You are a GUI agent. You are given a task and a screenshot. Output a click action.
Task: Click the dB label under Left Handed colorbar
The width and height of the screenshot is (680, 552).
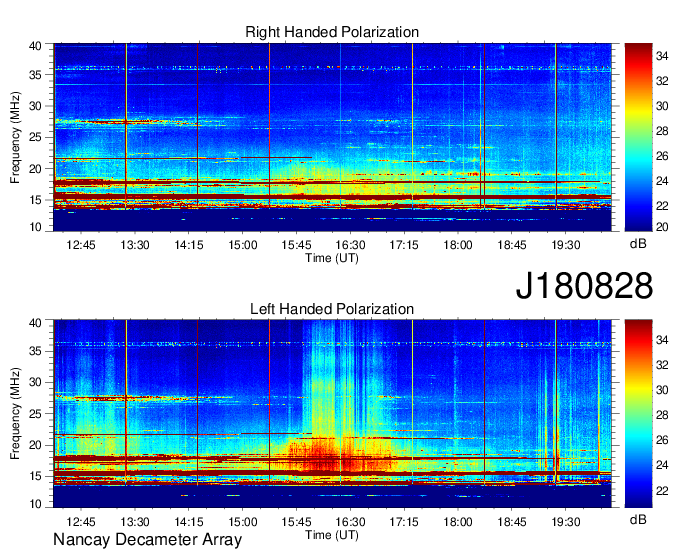(x=638, y=519)
